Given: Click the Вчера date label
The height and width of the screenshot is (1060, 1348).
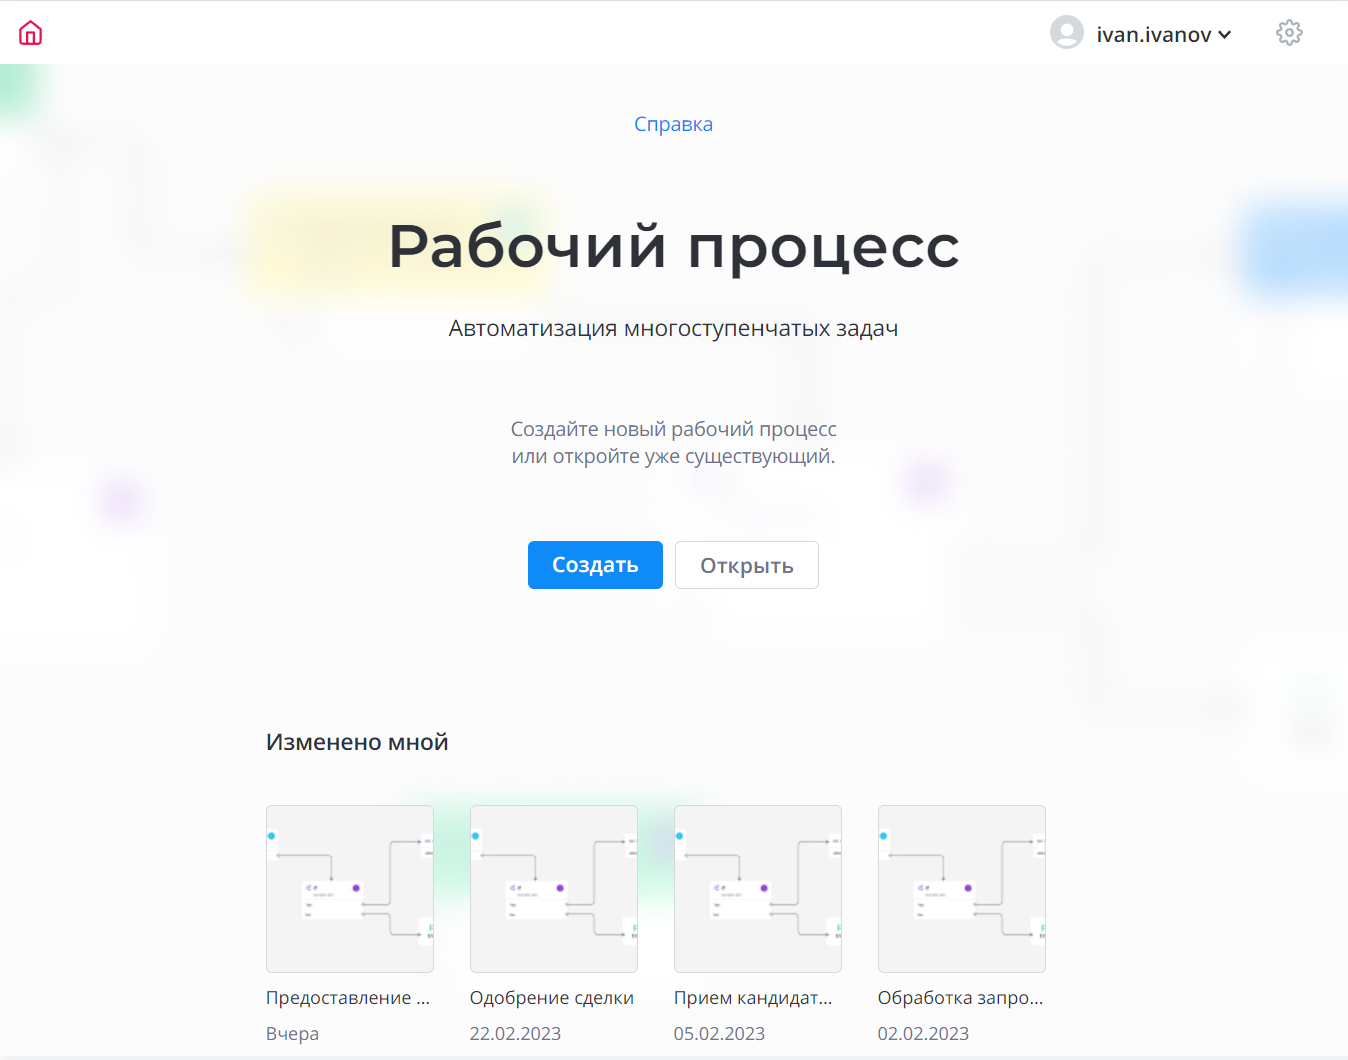Looking at the screenshot, I should point(292,1034).
